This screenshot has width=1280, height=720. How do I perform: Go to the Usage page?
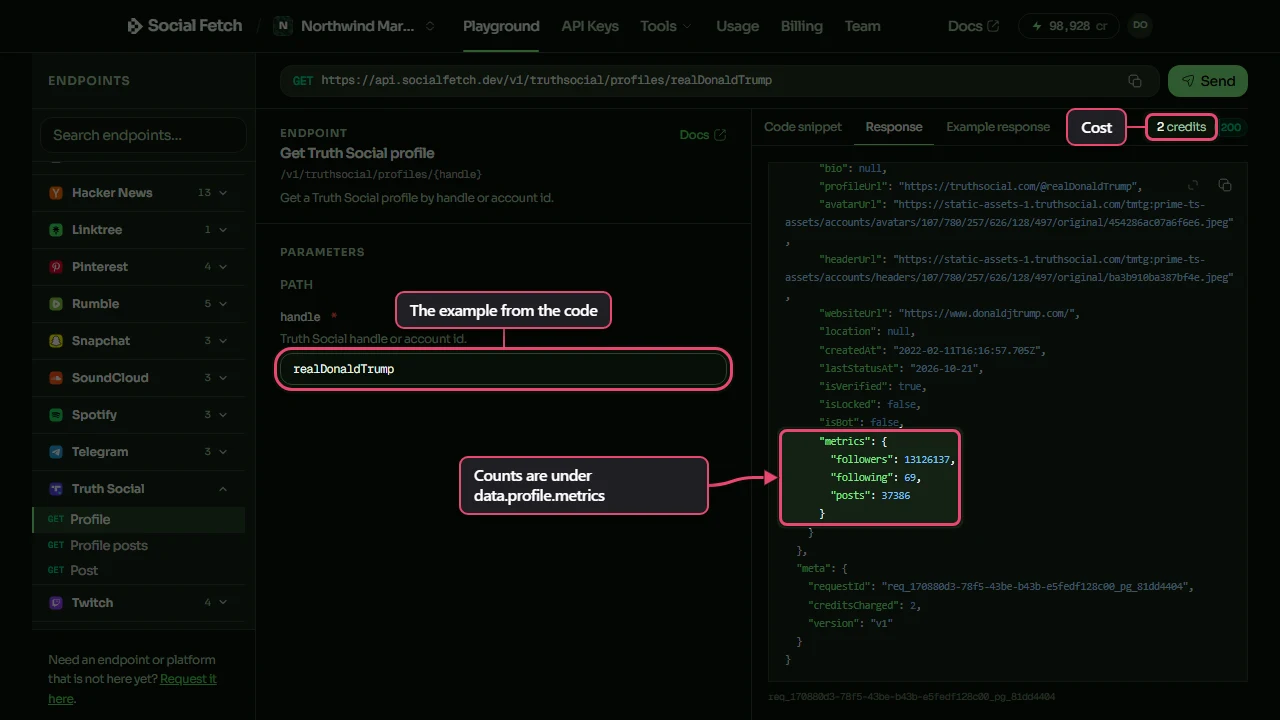coord(737,26)
